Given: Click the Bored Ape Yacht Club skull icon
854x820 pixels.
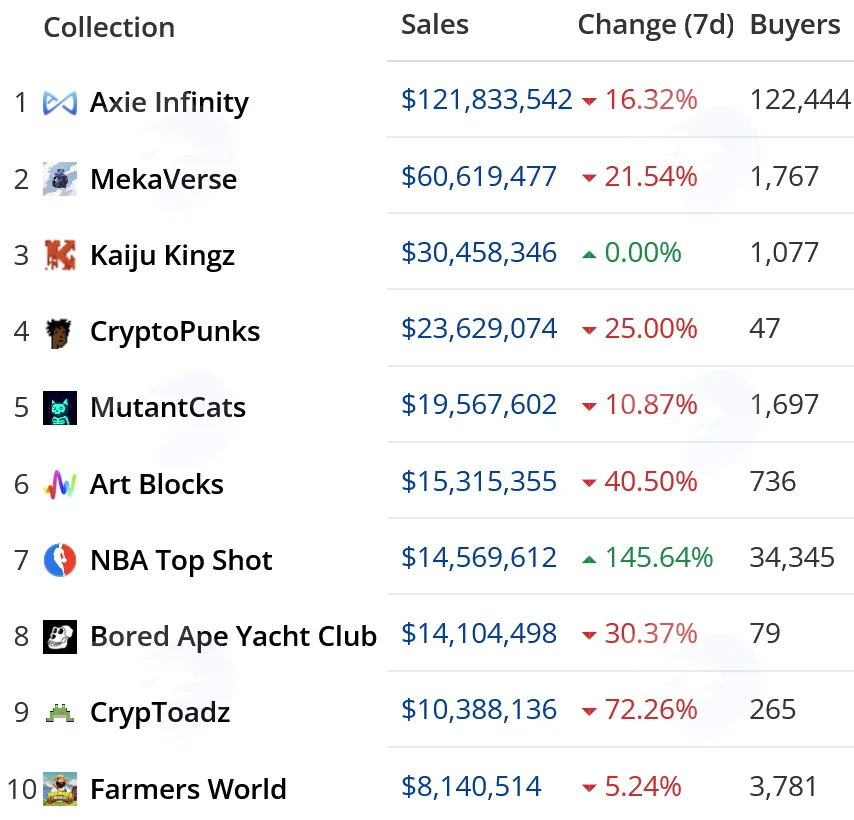Looking at the screenshot, I should pos(59,637).
